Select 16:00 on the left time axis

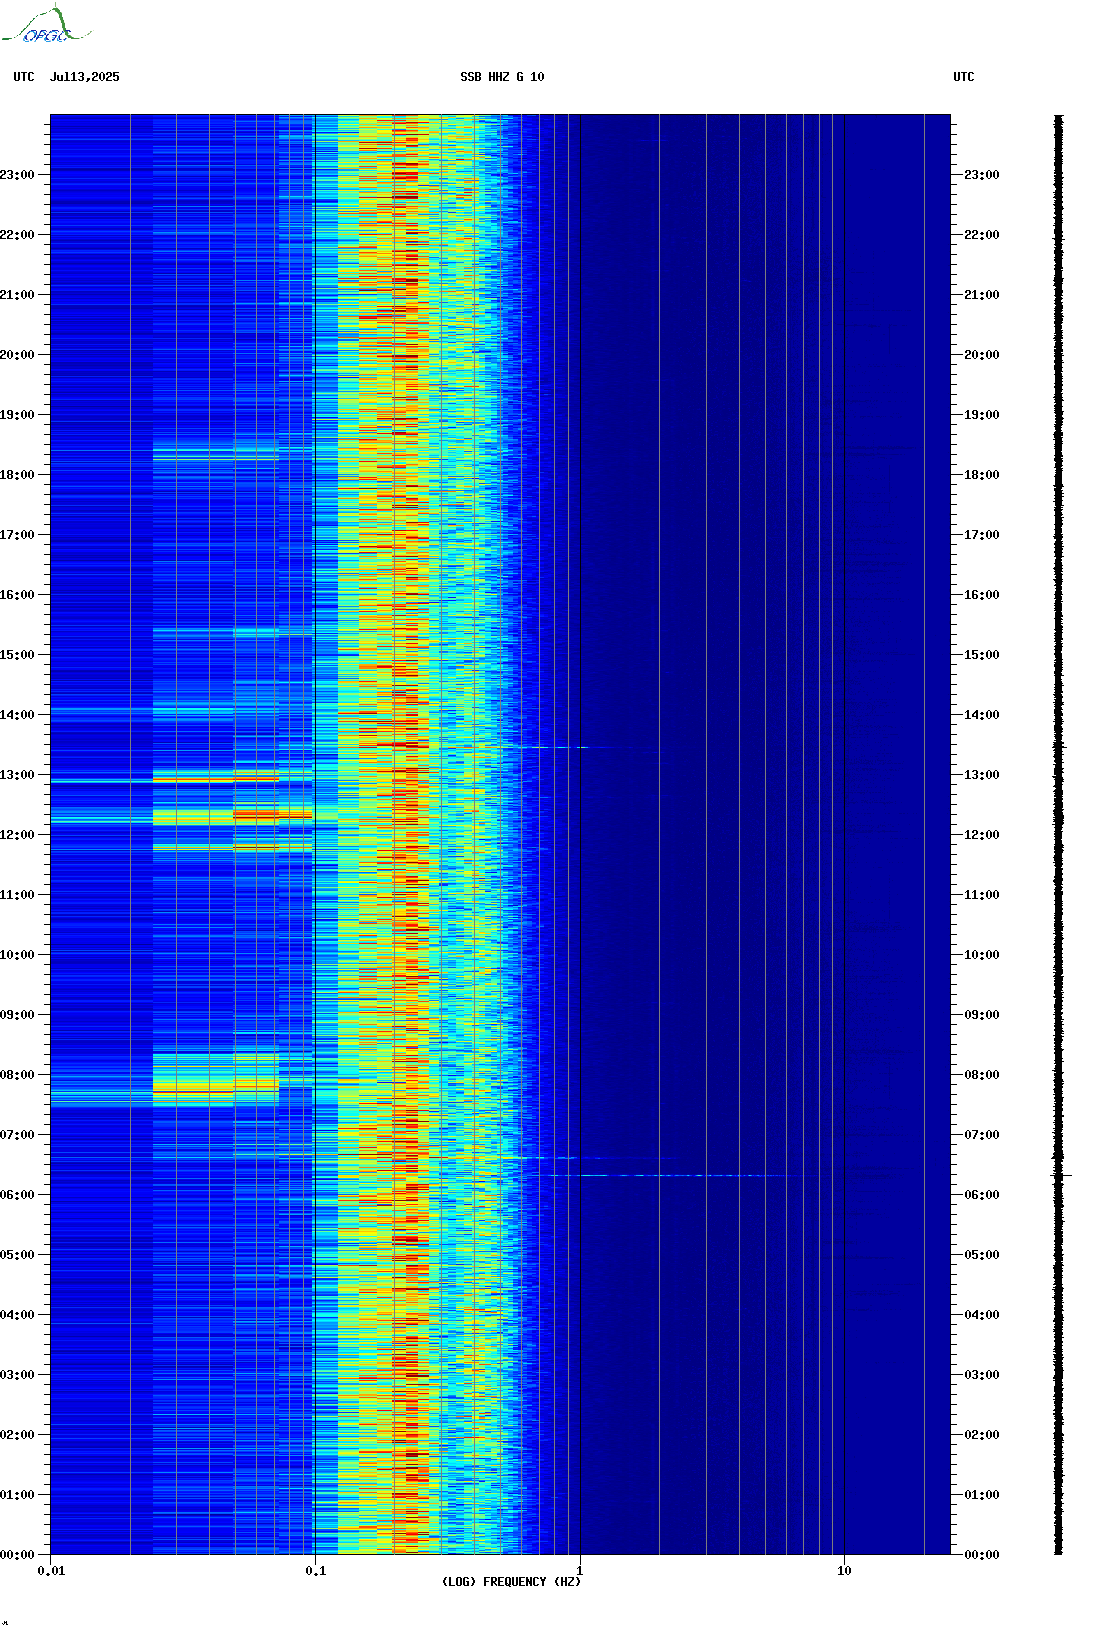tap(17, 595)
